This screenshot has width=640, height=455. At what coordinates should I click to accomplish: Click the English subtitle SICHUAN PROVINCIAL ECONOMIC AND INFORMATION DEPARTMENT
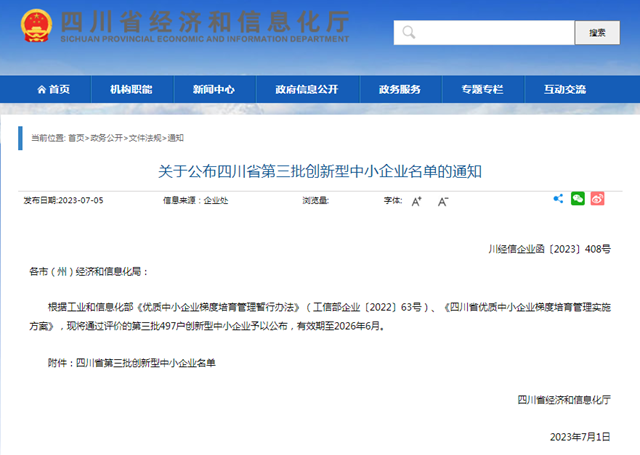tap(205, 39)
